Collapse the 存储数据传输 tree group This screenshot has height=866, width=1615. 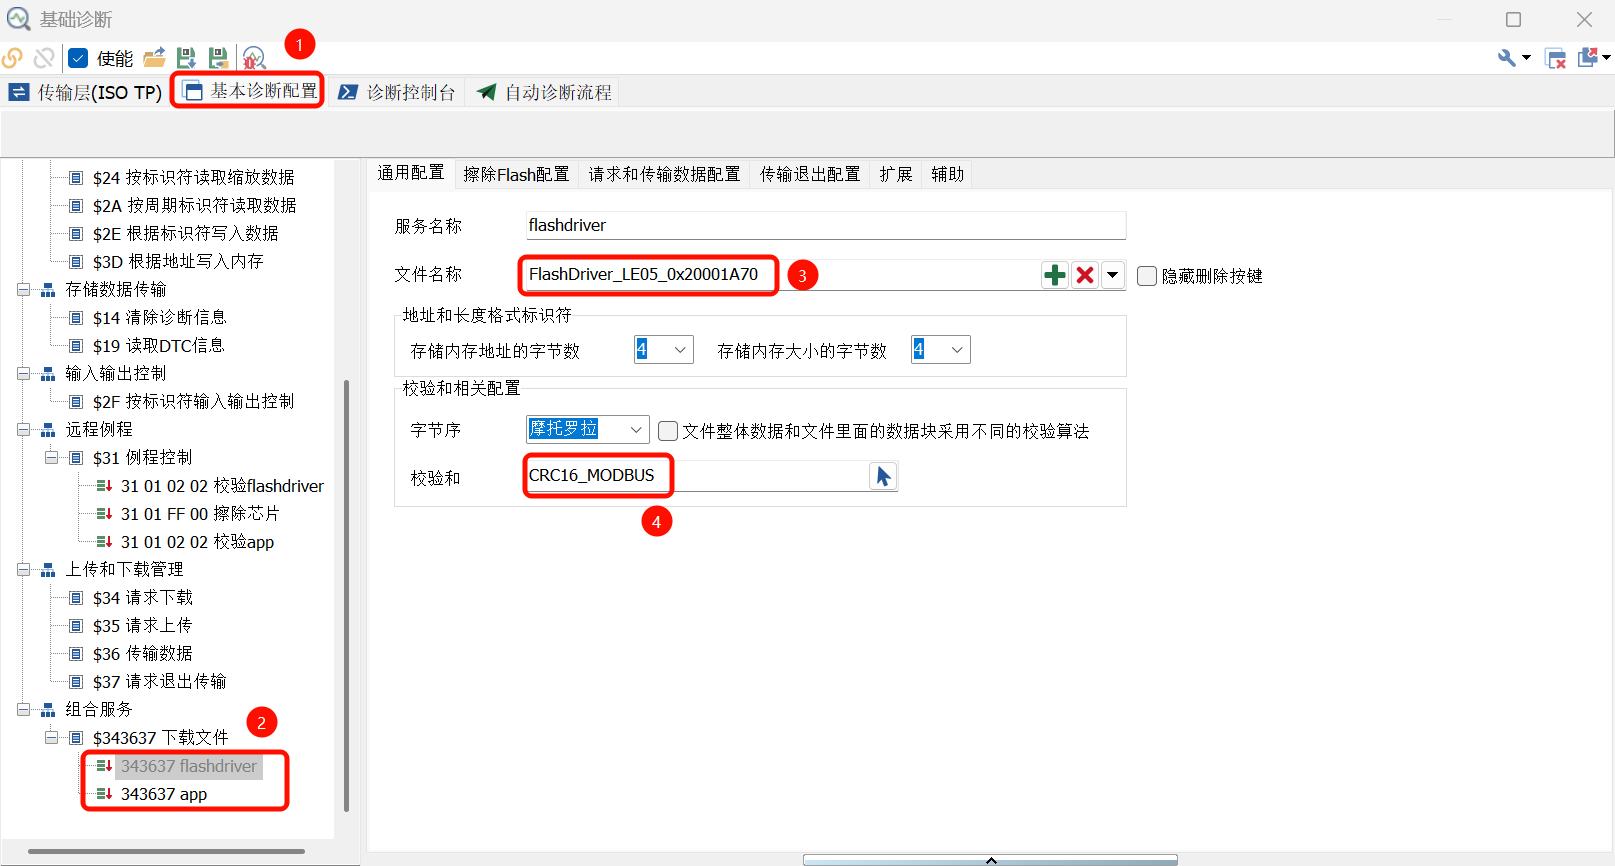(x=23, y=290)
